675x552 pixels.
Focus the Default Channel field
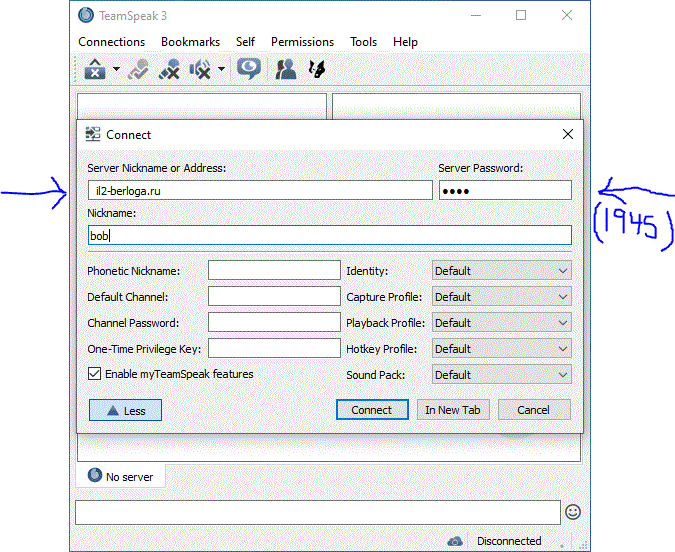point(274,296)
